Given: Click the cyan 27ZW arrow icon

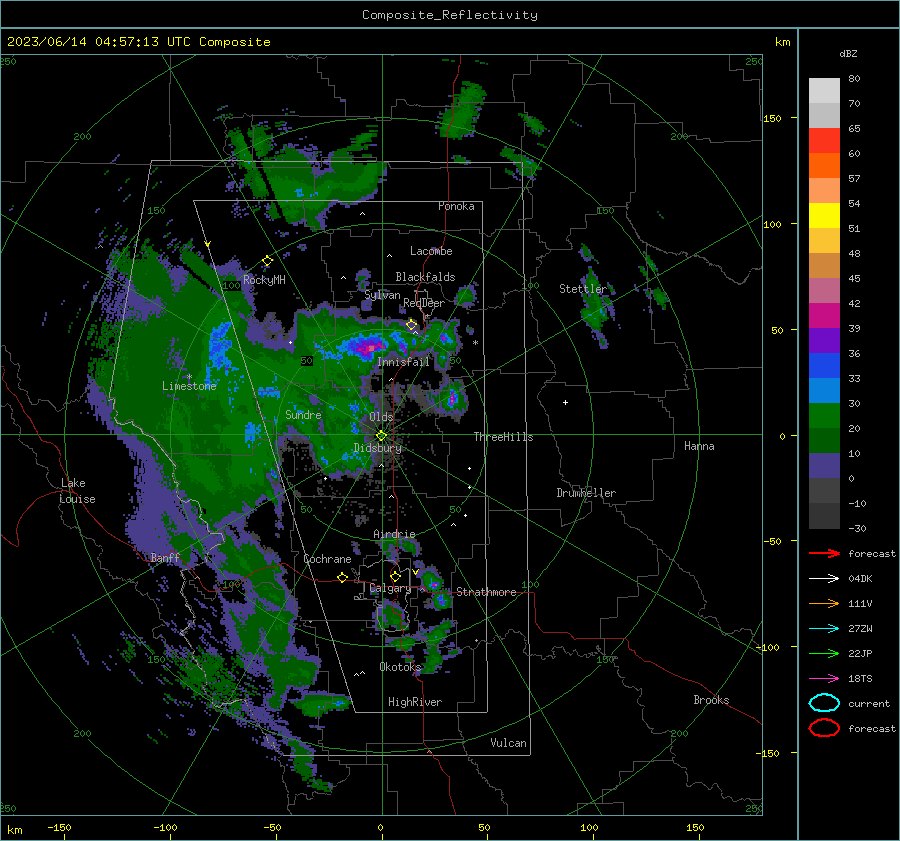Looking at the screenshot, I should 824,629.
